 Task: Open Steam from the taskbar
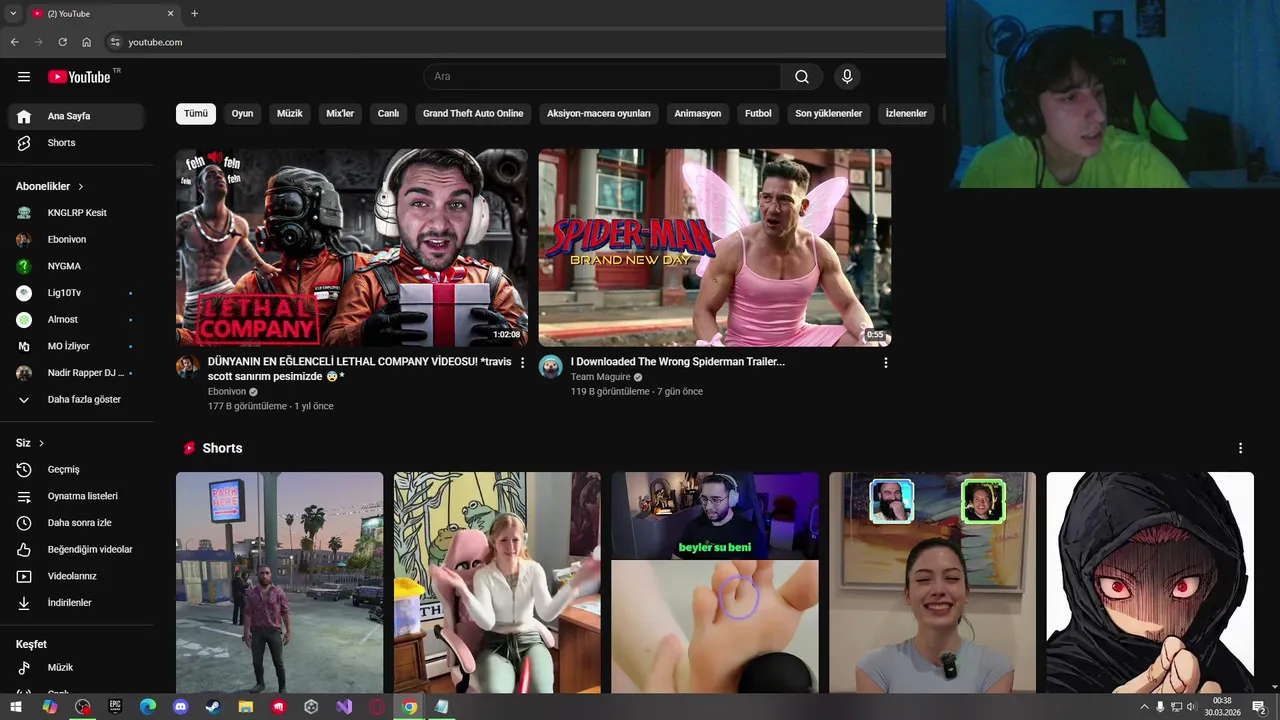(213, 707)
